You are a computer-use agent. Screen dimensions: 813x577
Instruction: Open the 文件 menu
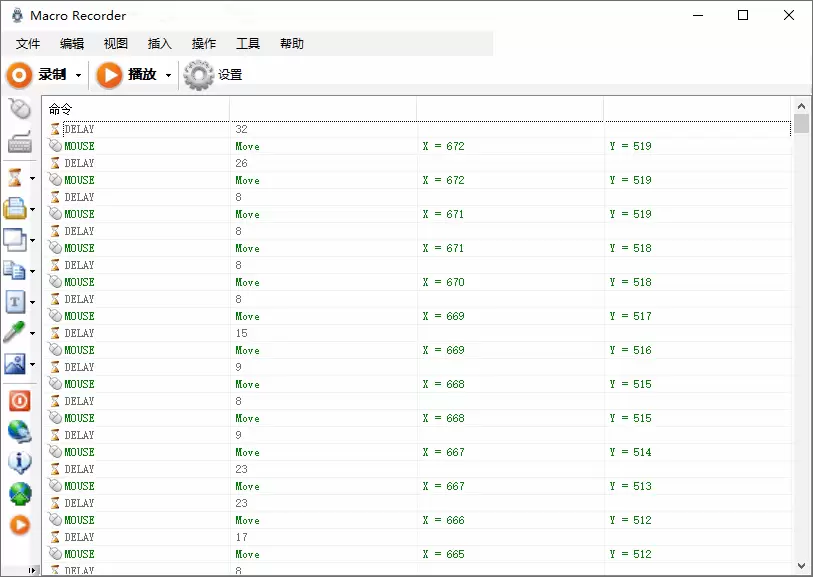(x=28, y=44)
